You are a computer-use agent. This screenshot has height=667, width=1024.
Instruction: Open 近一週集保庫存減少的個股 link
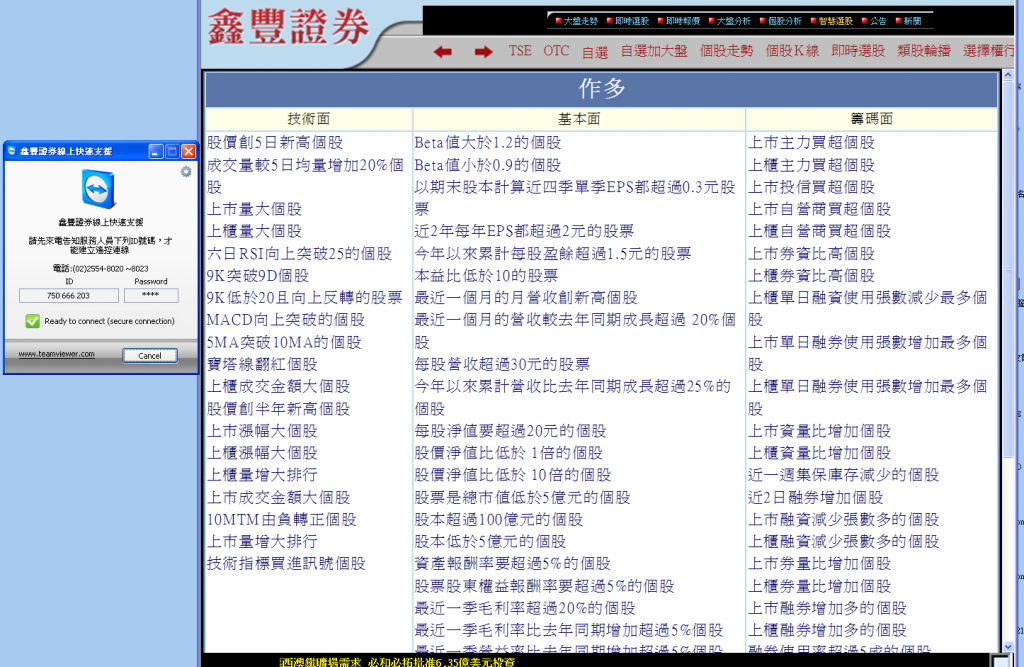(844, 475)
